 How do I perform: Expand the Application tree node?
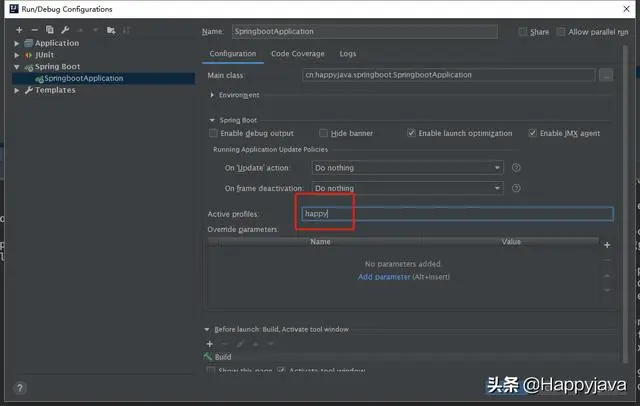point(17,43)
